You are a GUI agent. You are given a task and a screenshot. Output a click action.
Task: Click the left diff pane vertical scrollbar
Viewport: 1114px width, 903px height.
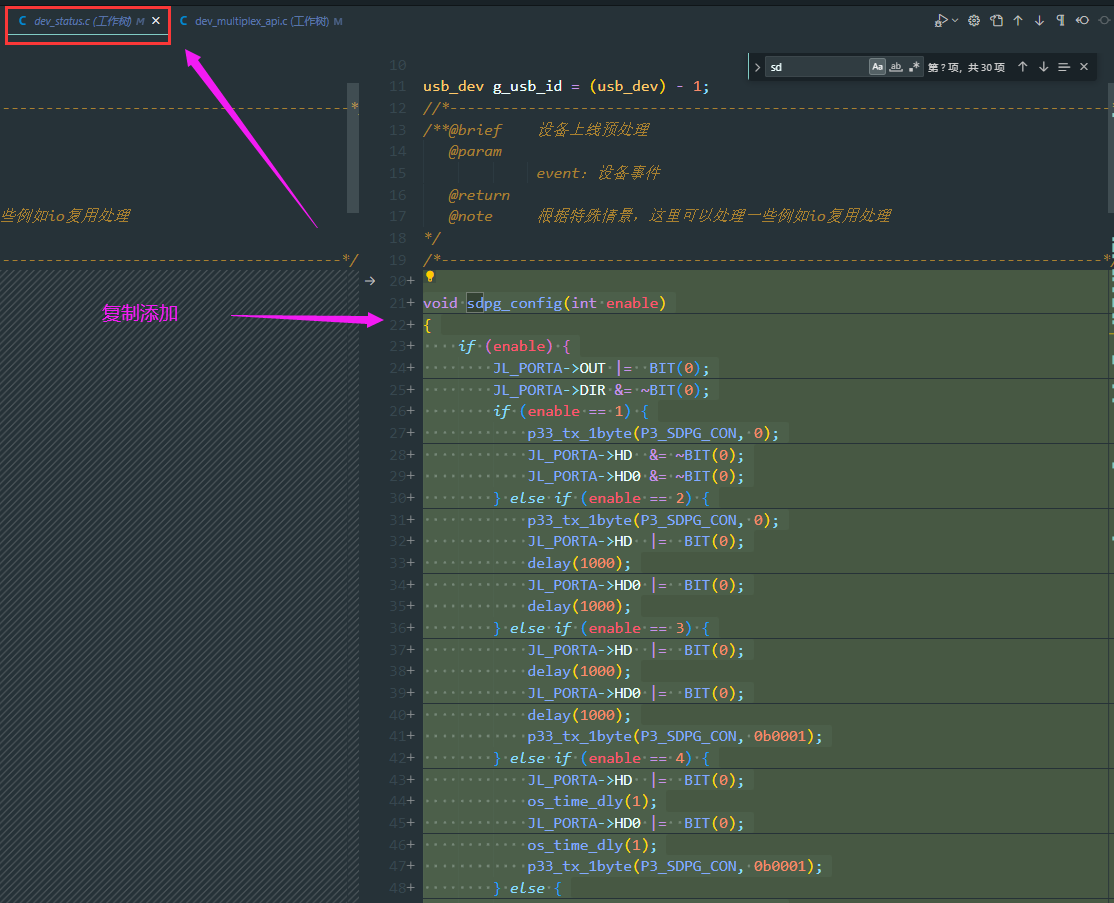tap(352, 148)
